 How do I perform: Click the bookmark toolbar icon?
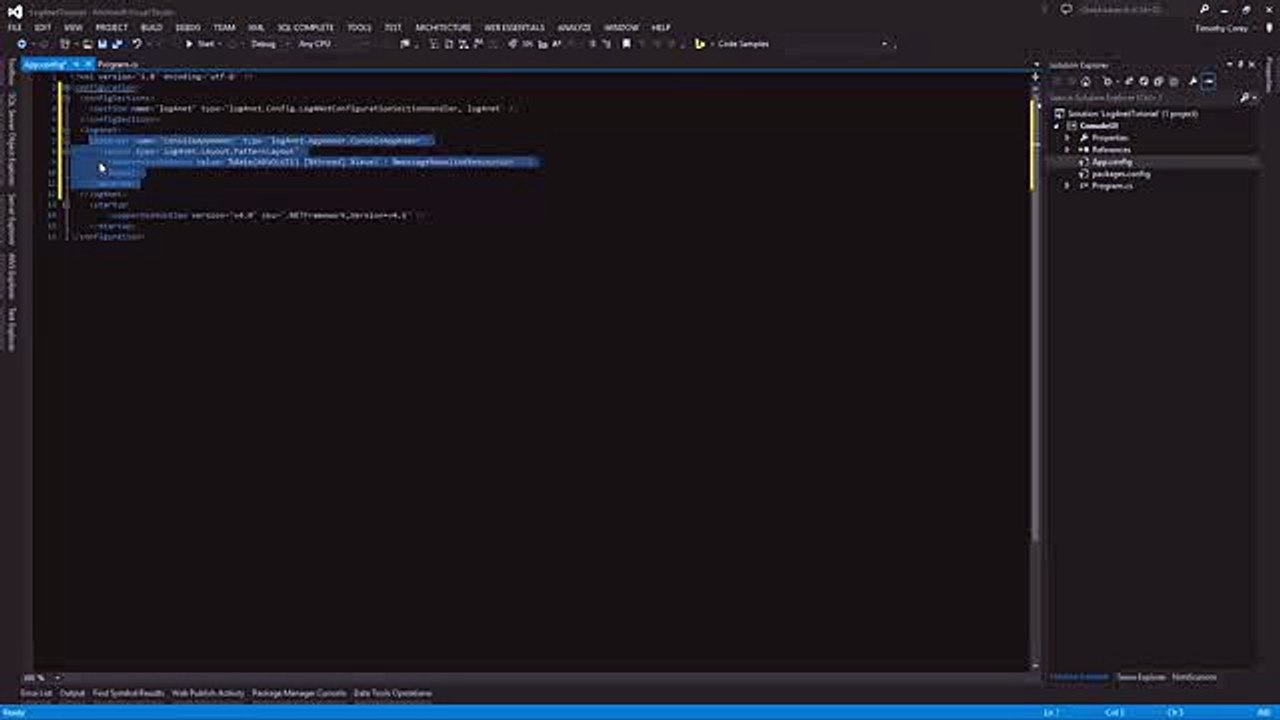[x=626, y=44]
